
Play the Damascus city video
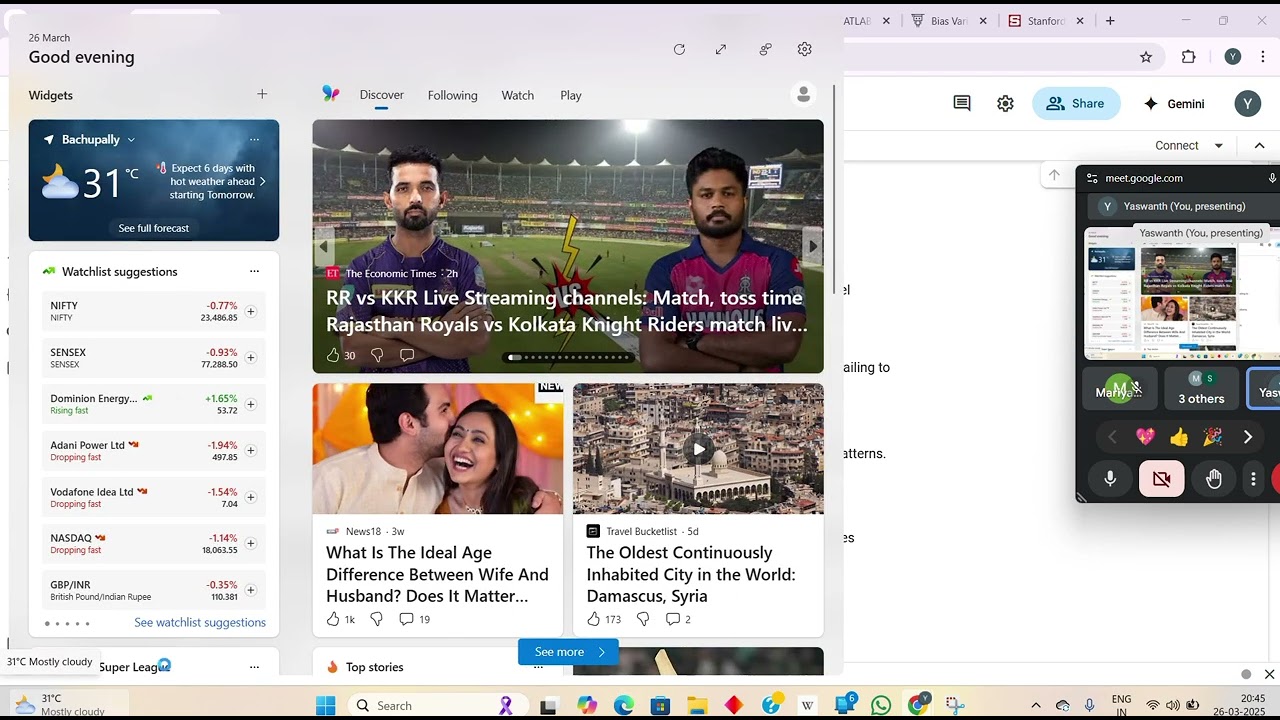click(698, 449)
